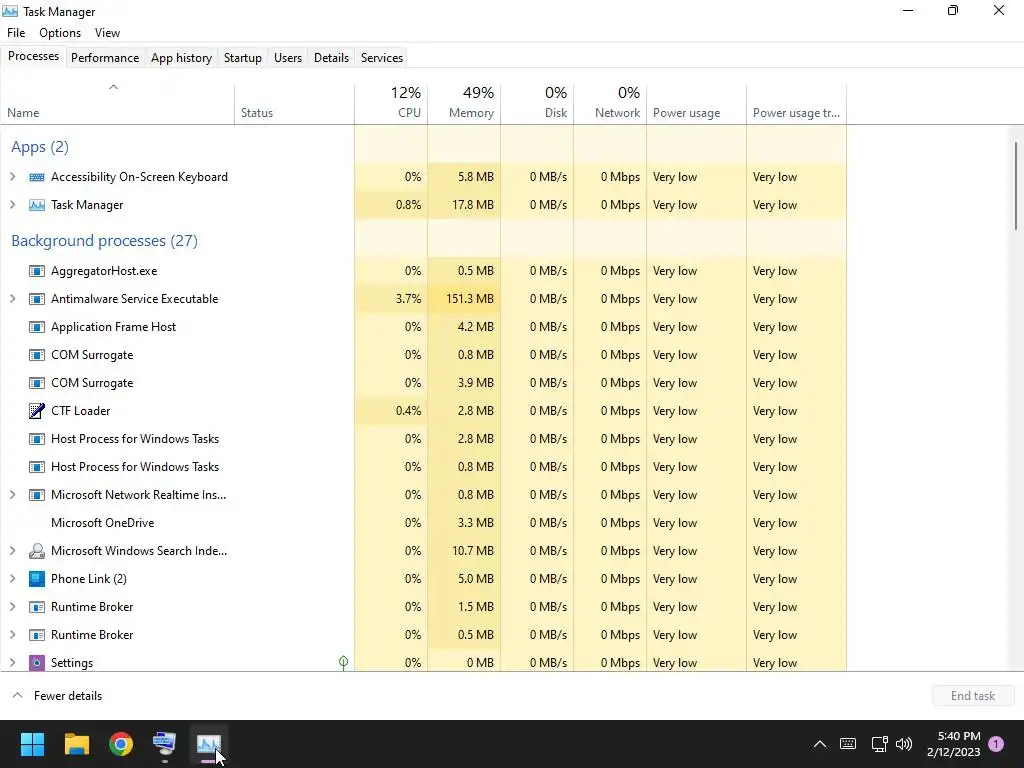Open the computer monitor app in taskbar

coord(165,744)
